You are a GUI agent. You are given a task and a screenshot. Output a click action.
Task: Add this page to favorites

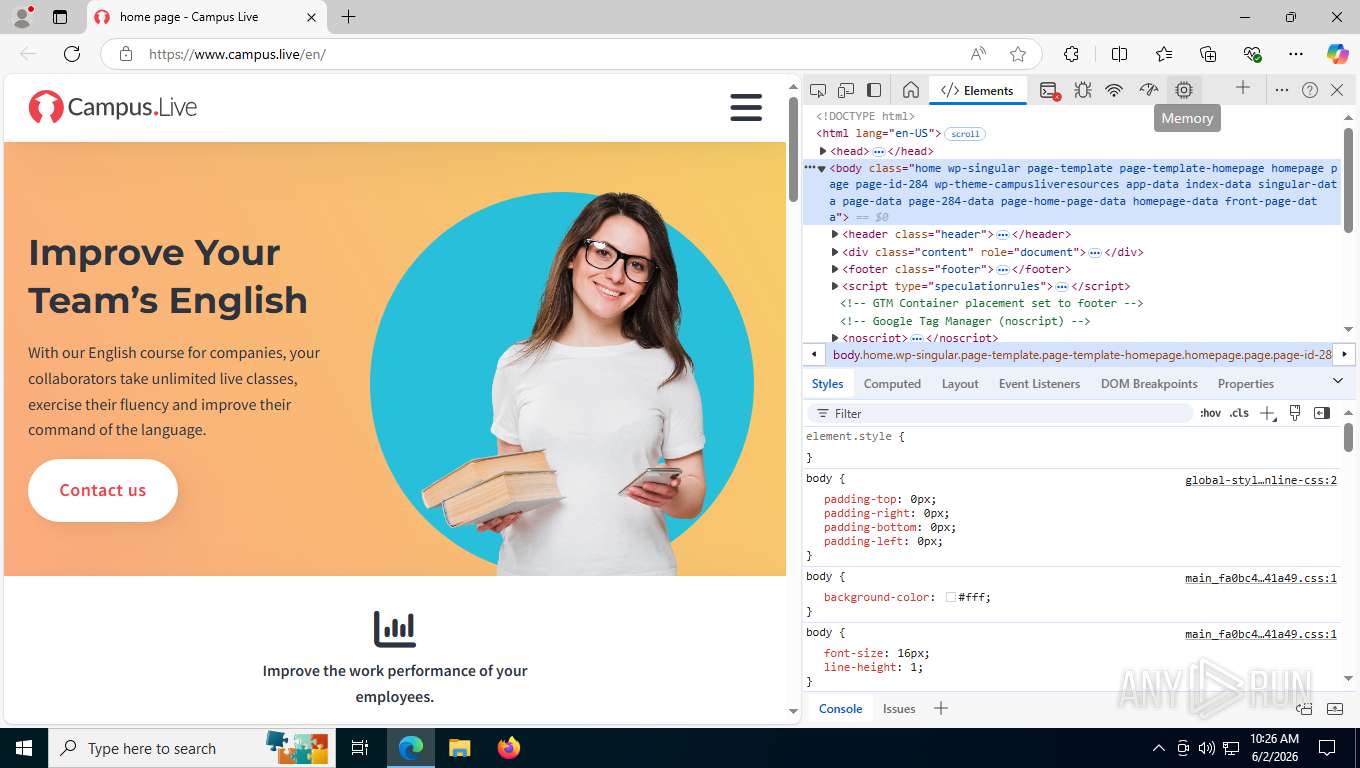(1018, 54)
